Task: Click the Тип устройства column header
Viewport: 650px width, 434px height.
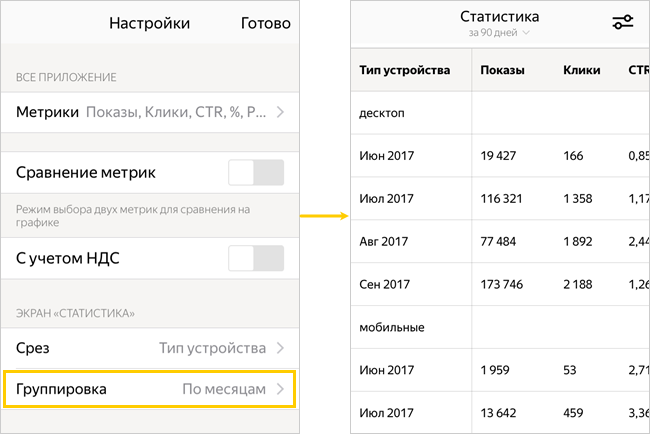Action: coord(405,70)
